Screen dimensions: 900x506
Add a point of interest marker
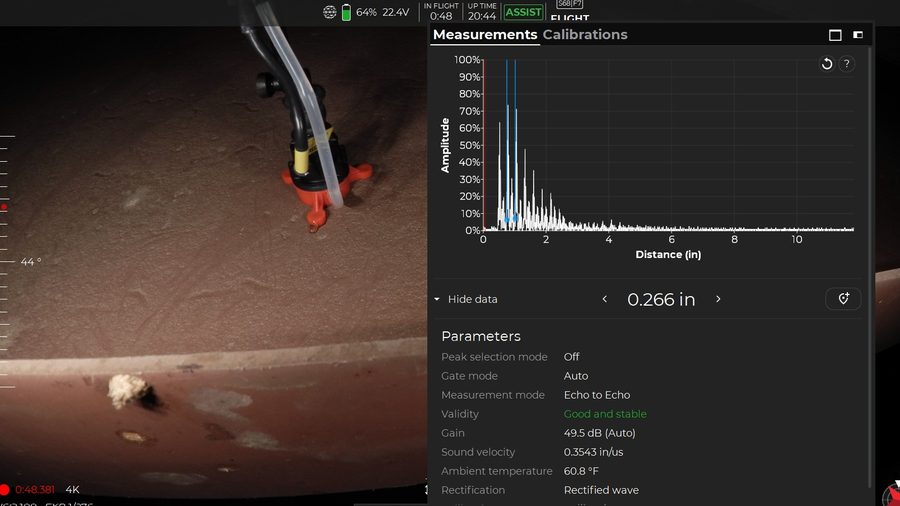point(843,299)
